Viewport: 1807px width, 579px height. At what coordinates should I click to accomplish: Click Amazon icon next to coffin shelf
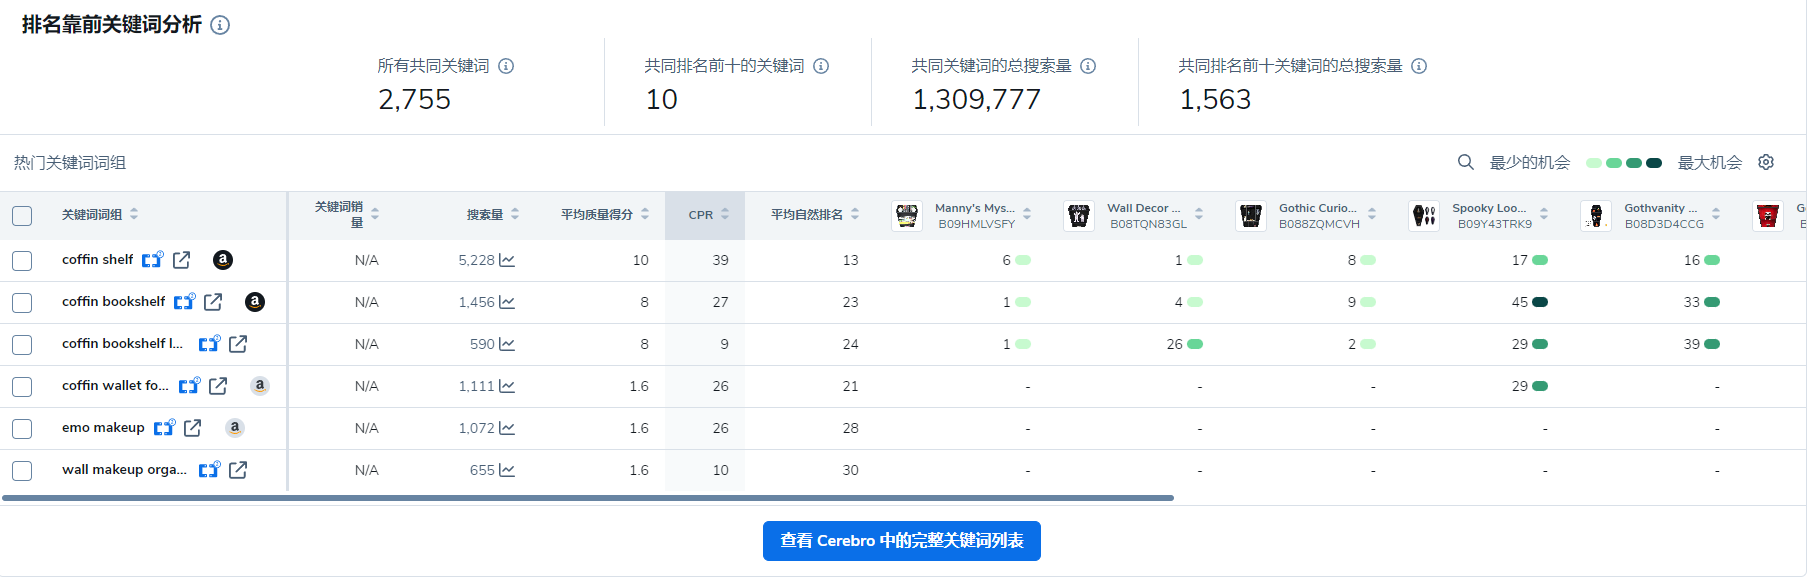pos(223,260)
